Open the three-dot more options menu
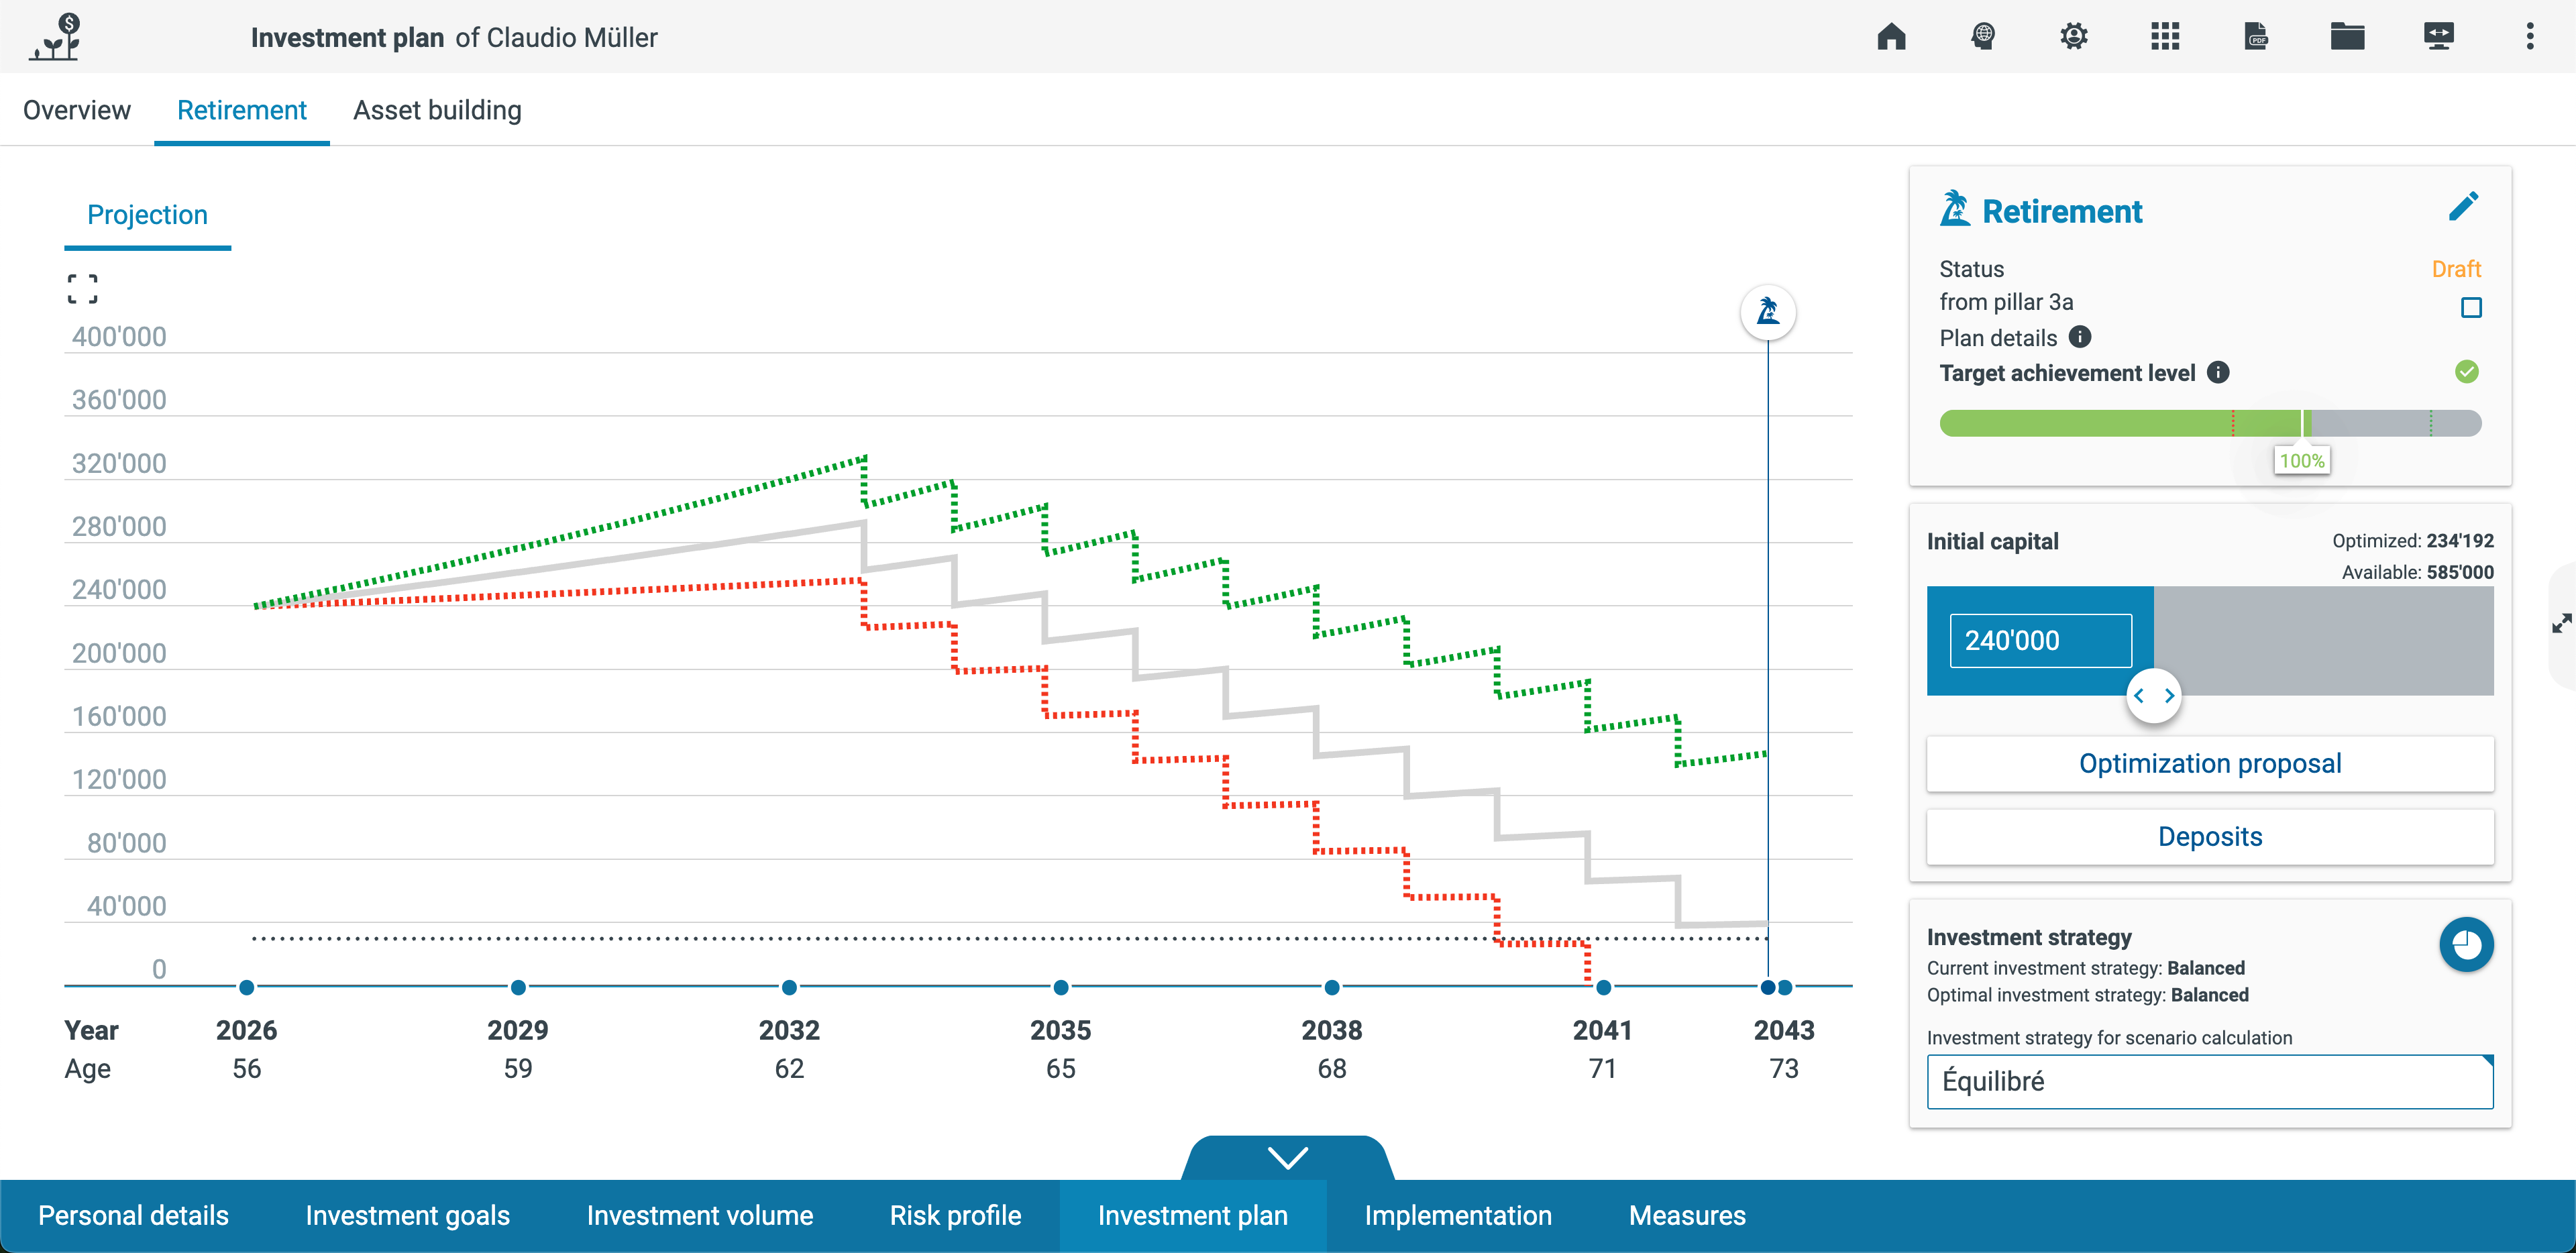This screenshot has height=1253, width=2576. (x=2530, y=37)
